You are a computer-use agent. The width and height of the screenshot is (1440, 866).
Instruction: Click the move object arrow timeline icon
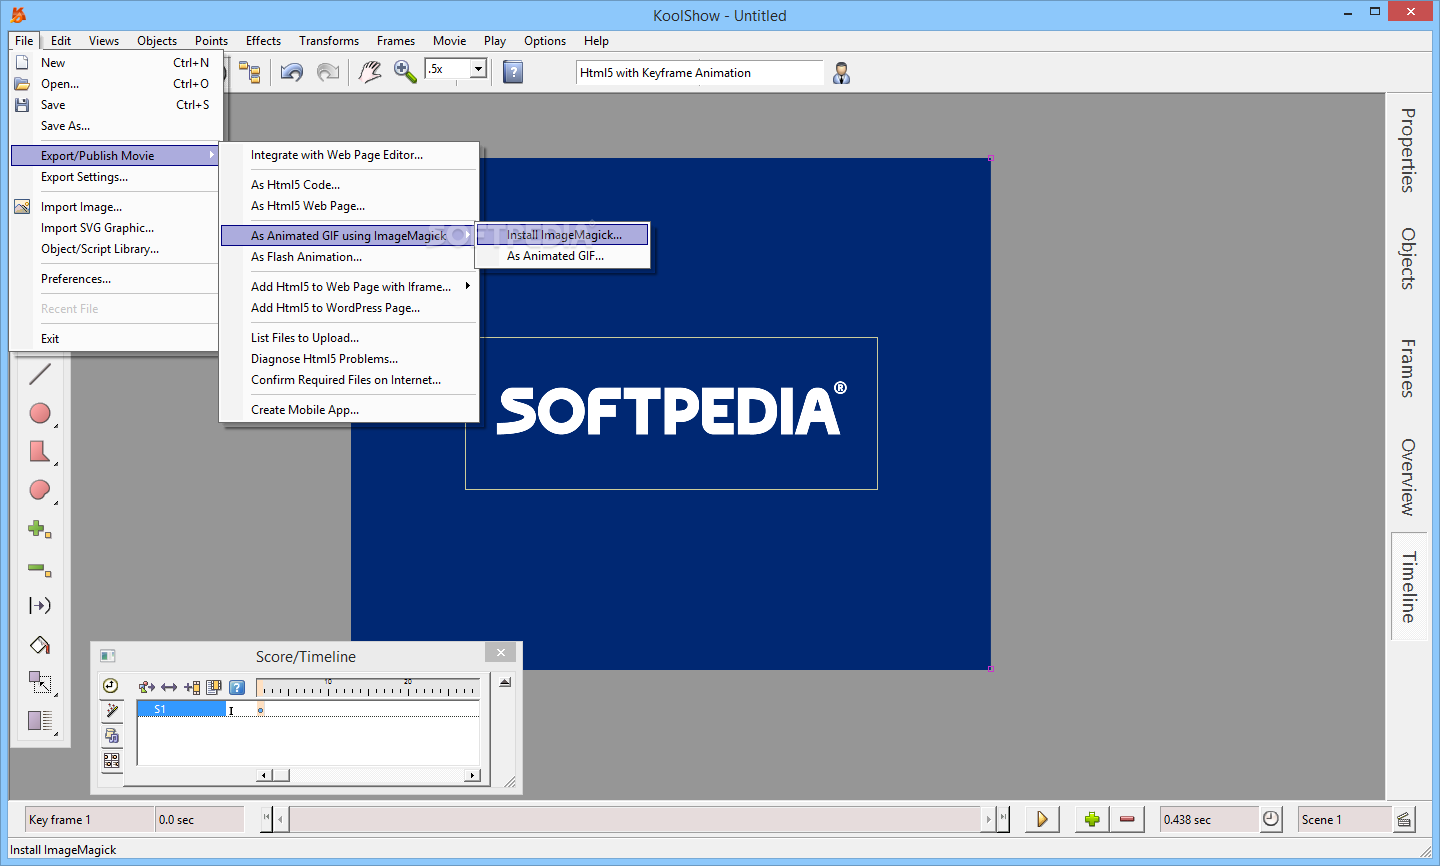tap(147, 687)
